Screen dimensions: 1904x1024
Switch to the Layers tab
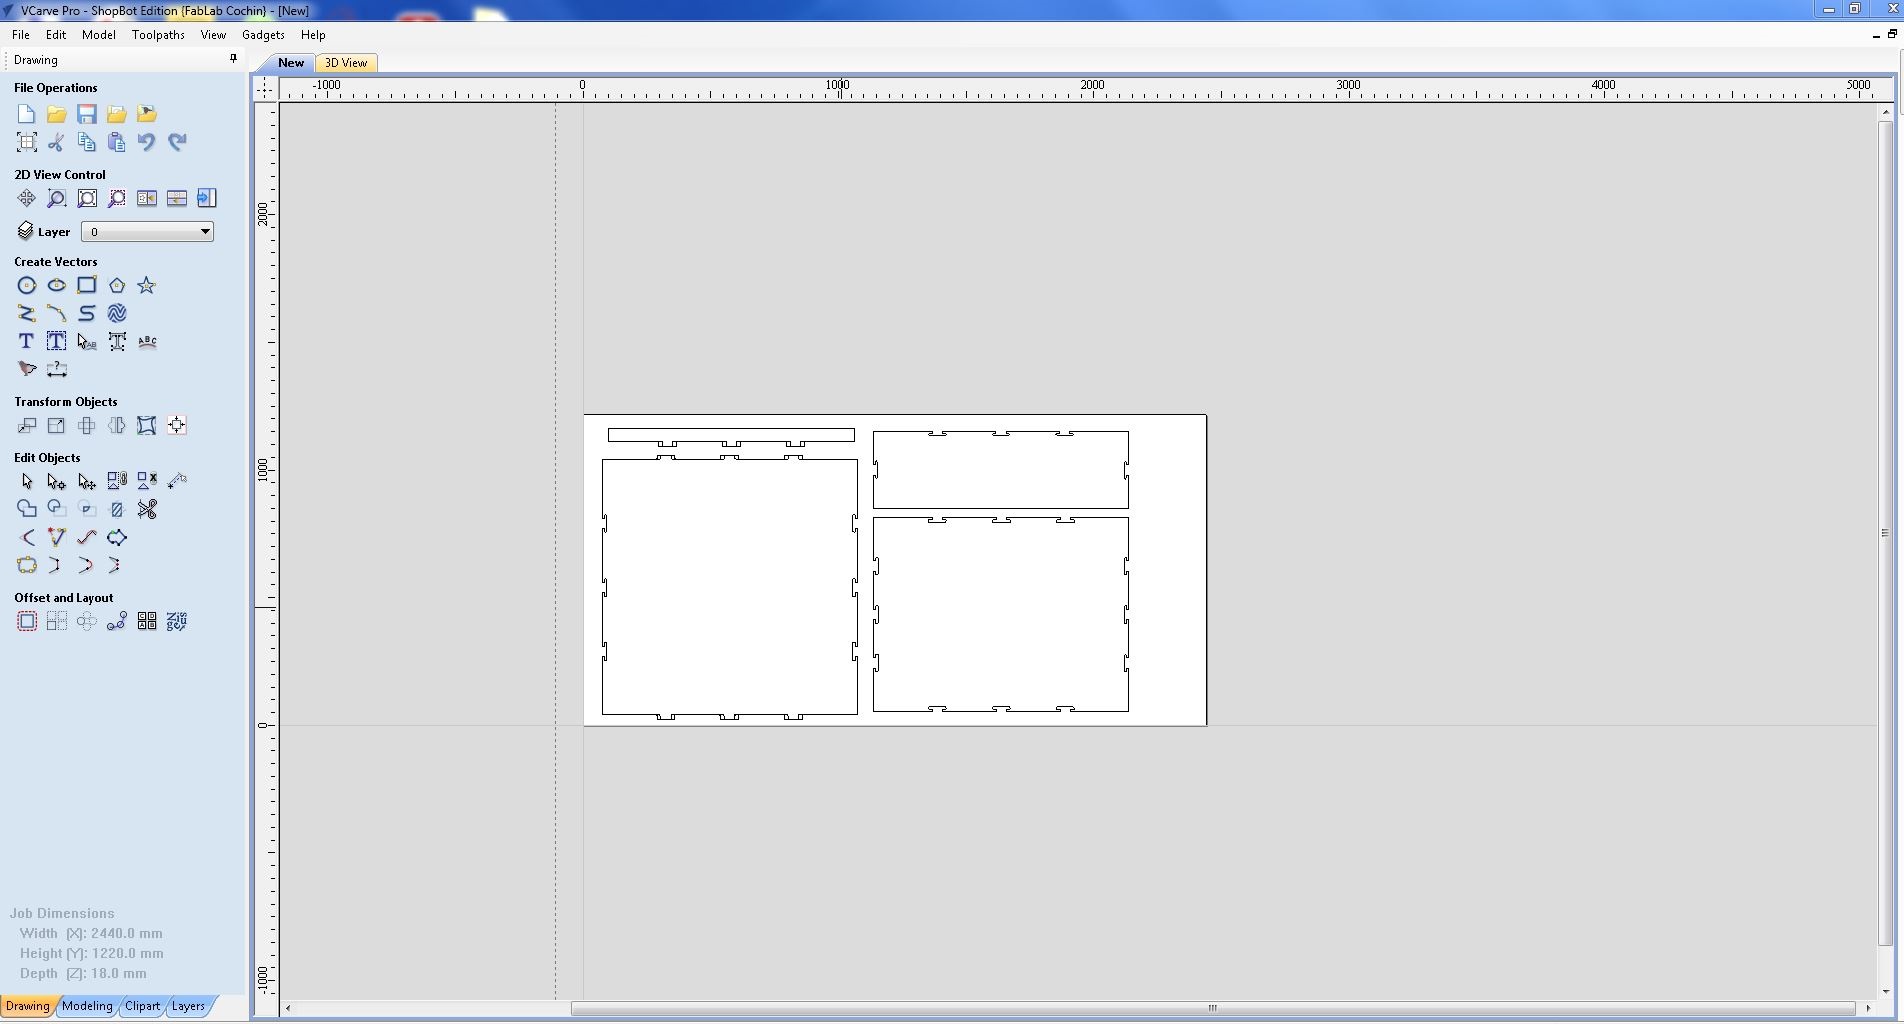(x=188, y=1006)
